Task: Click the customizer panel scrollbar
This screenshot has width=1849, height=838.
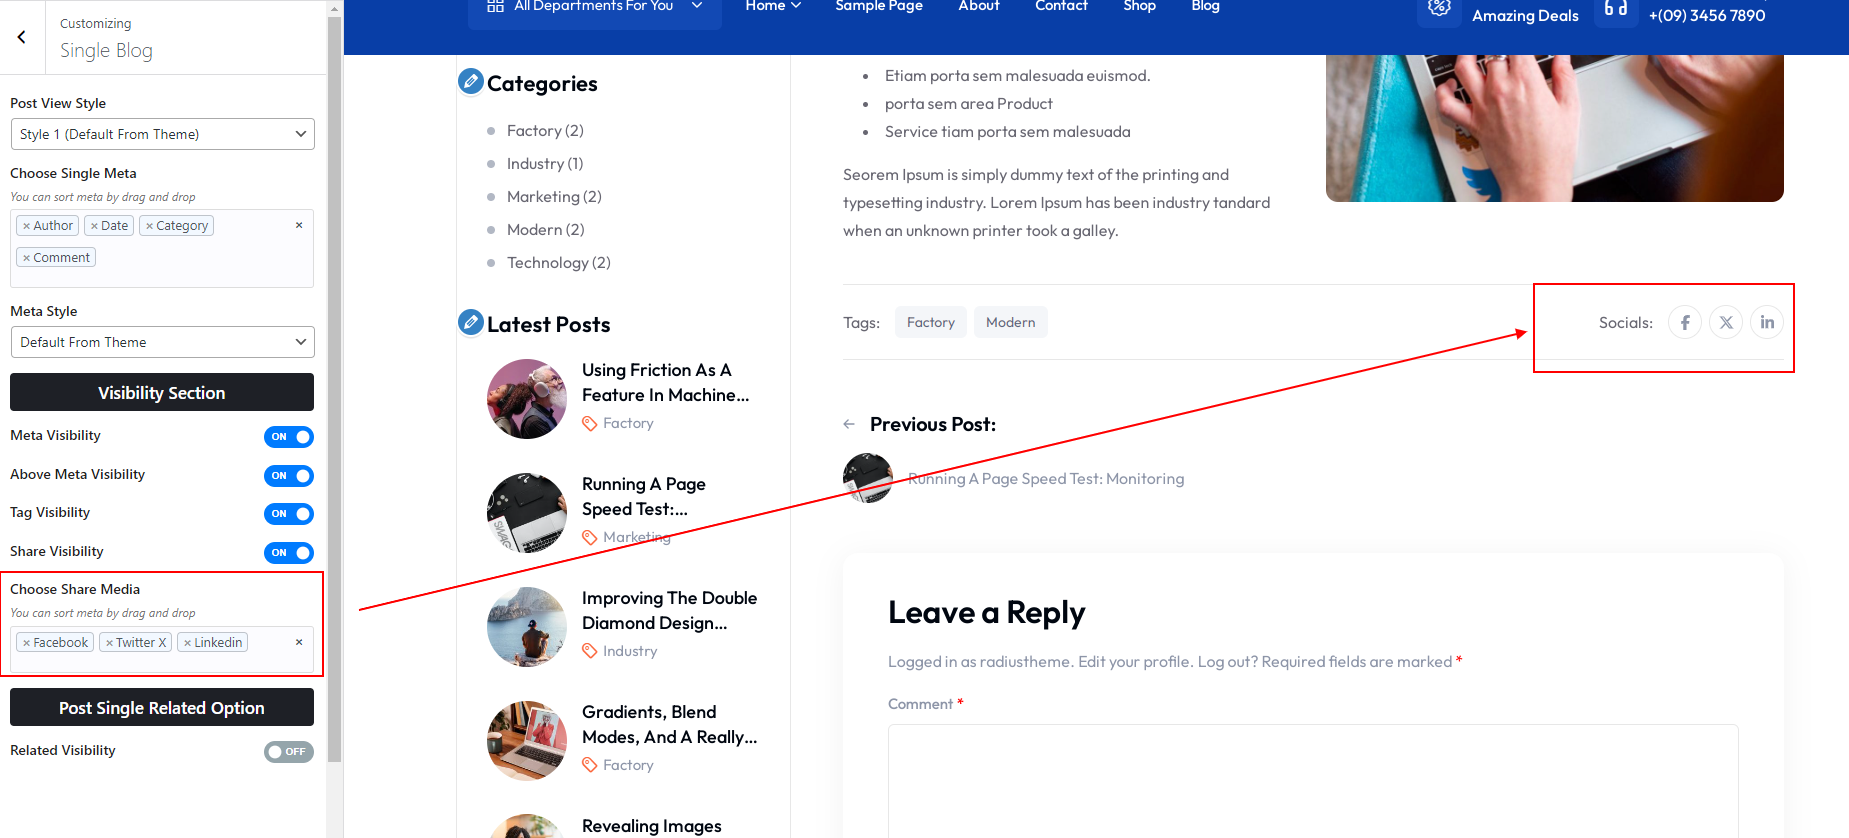Action: pos(334,390)
